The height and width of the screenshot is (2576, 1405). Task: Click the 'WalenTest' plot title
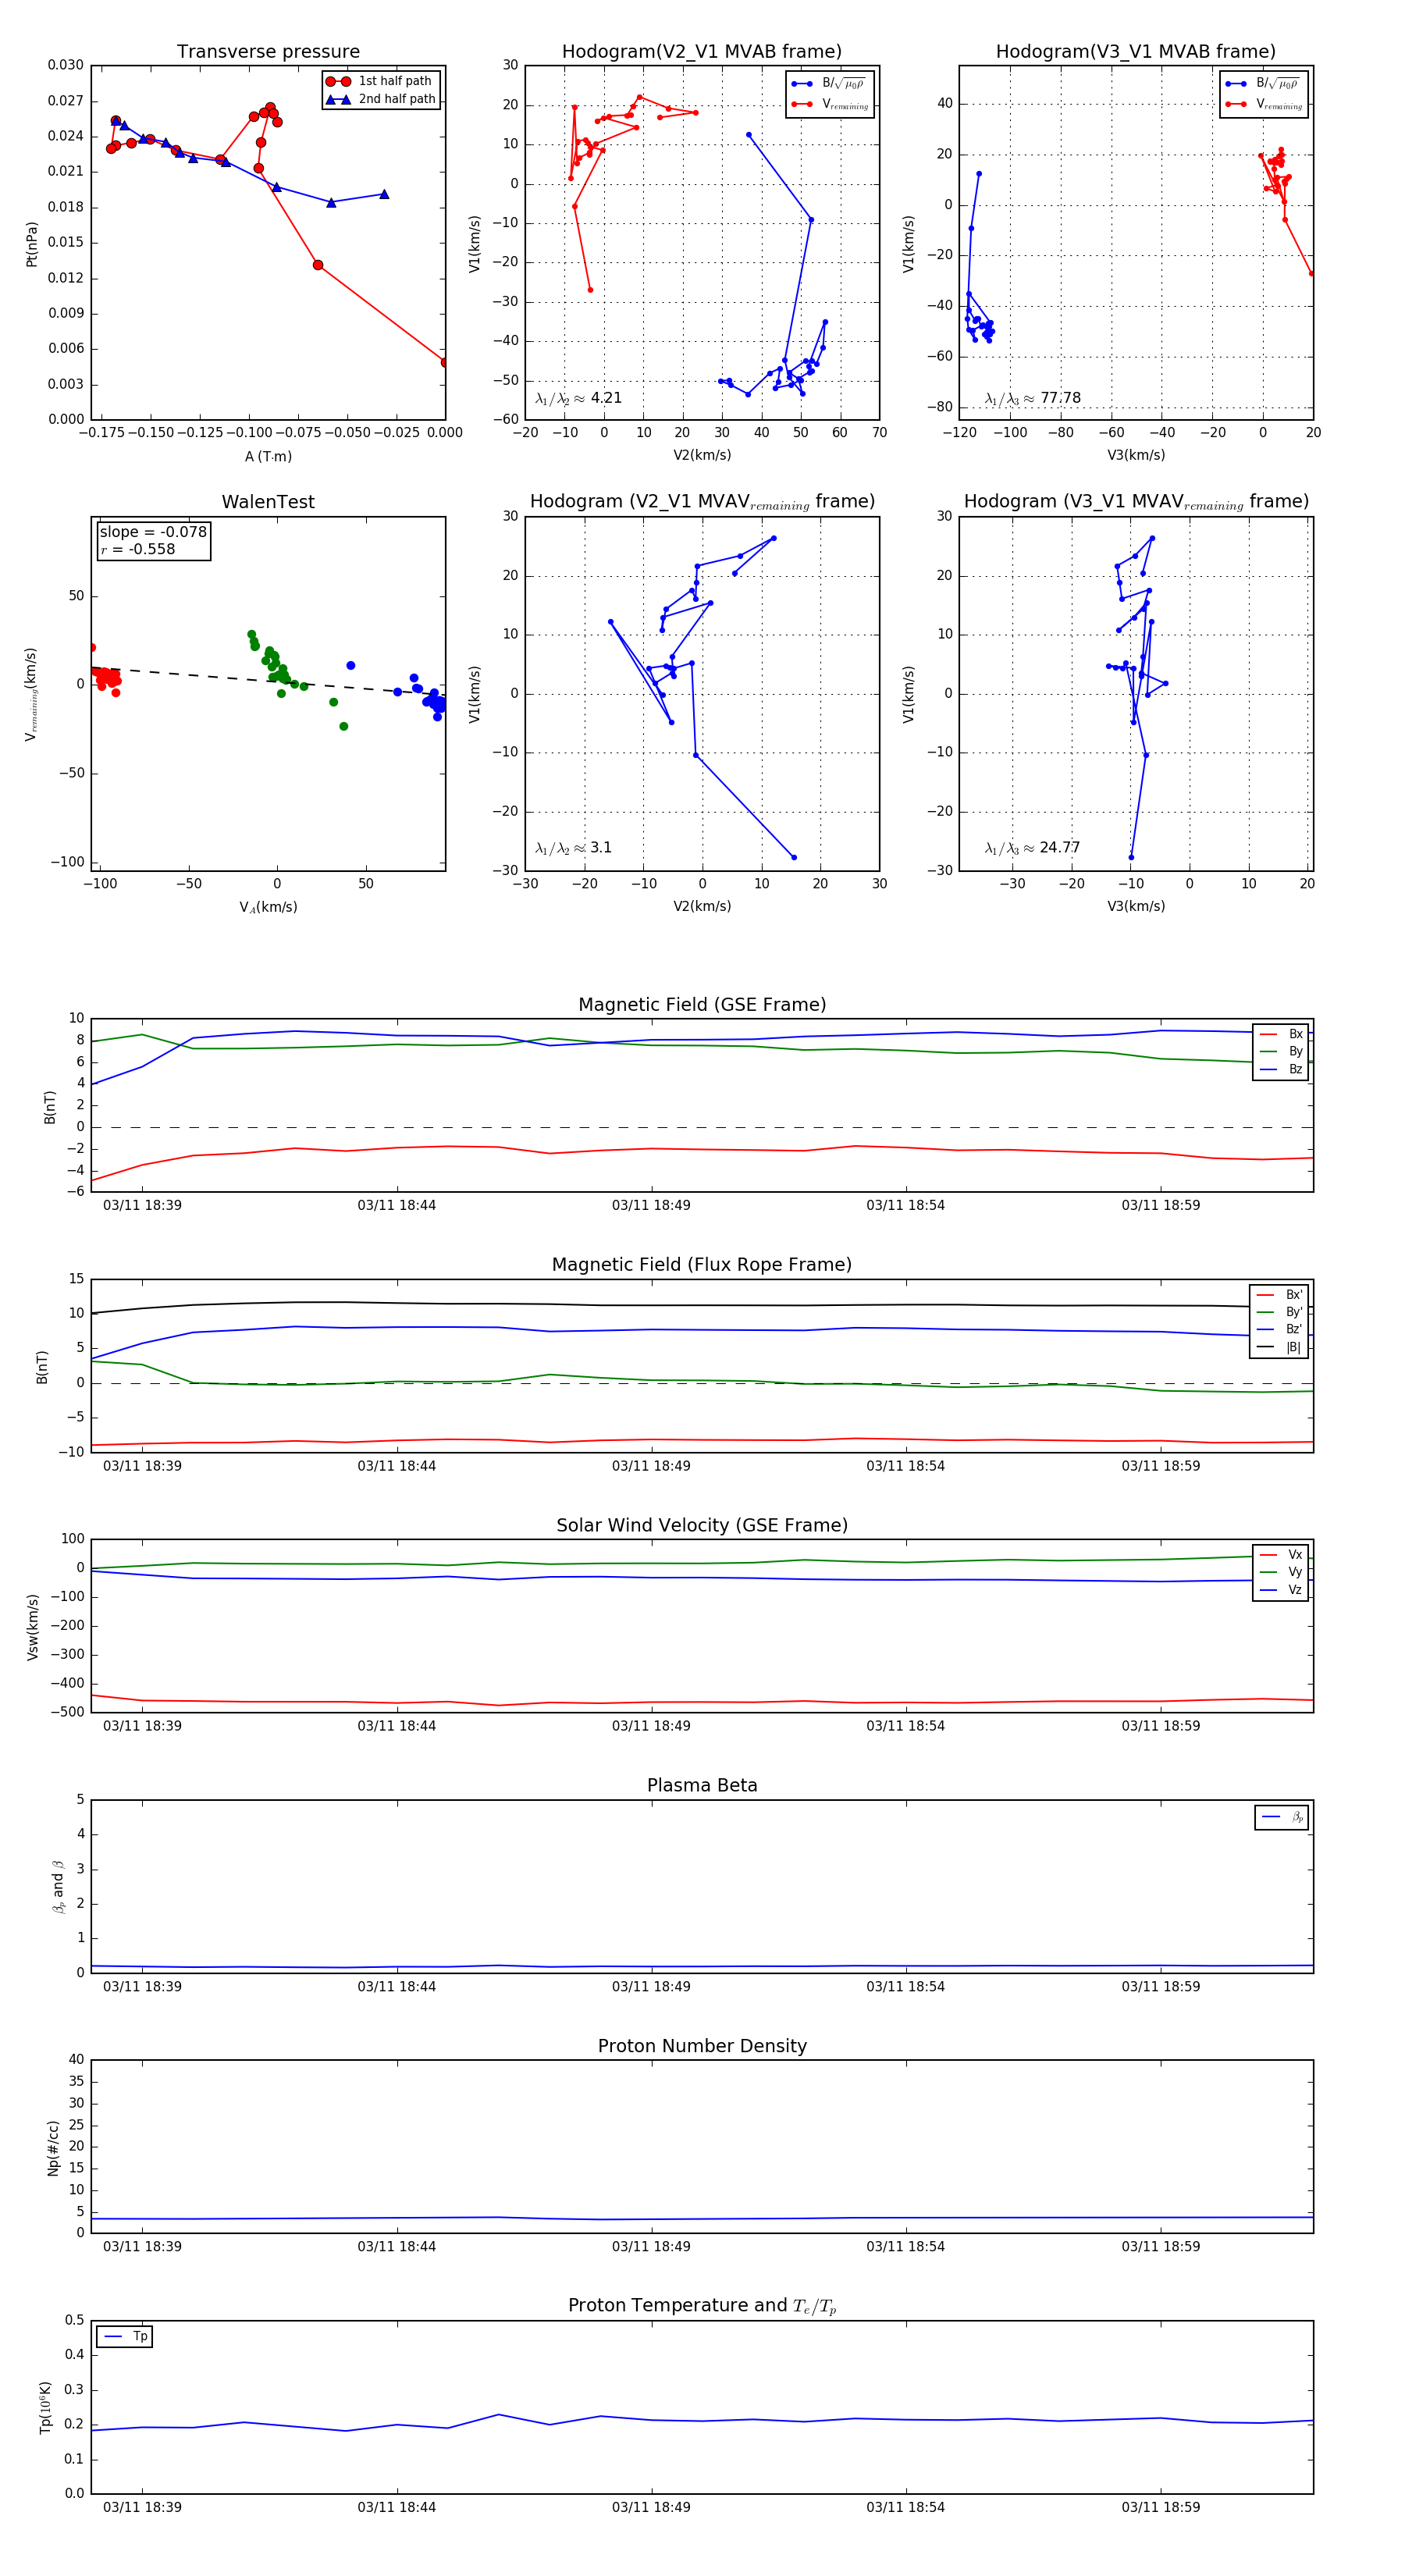pyautogui.click(x=268, y=502)
